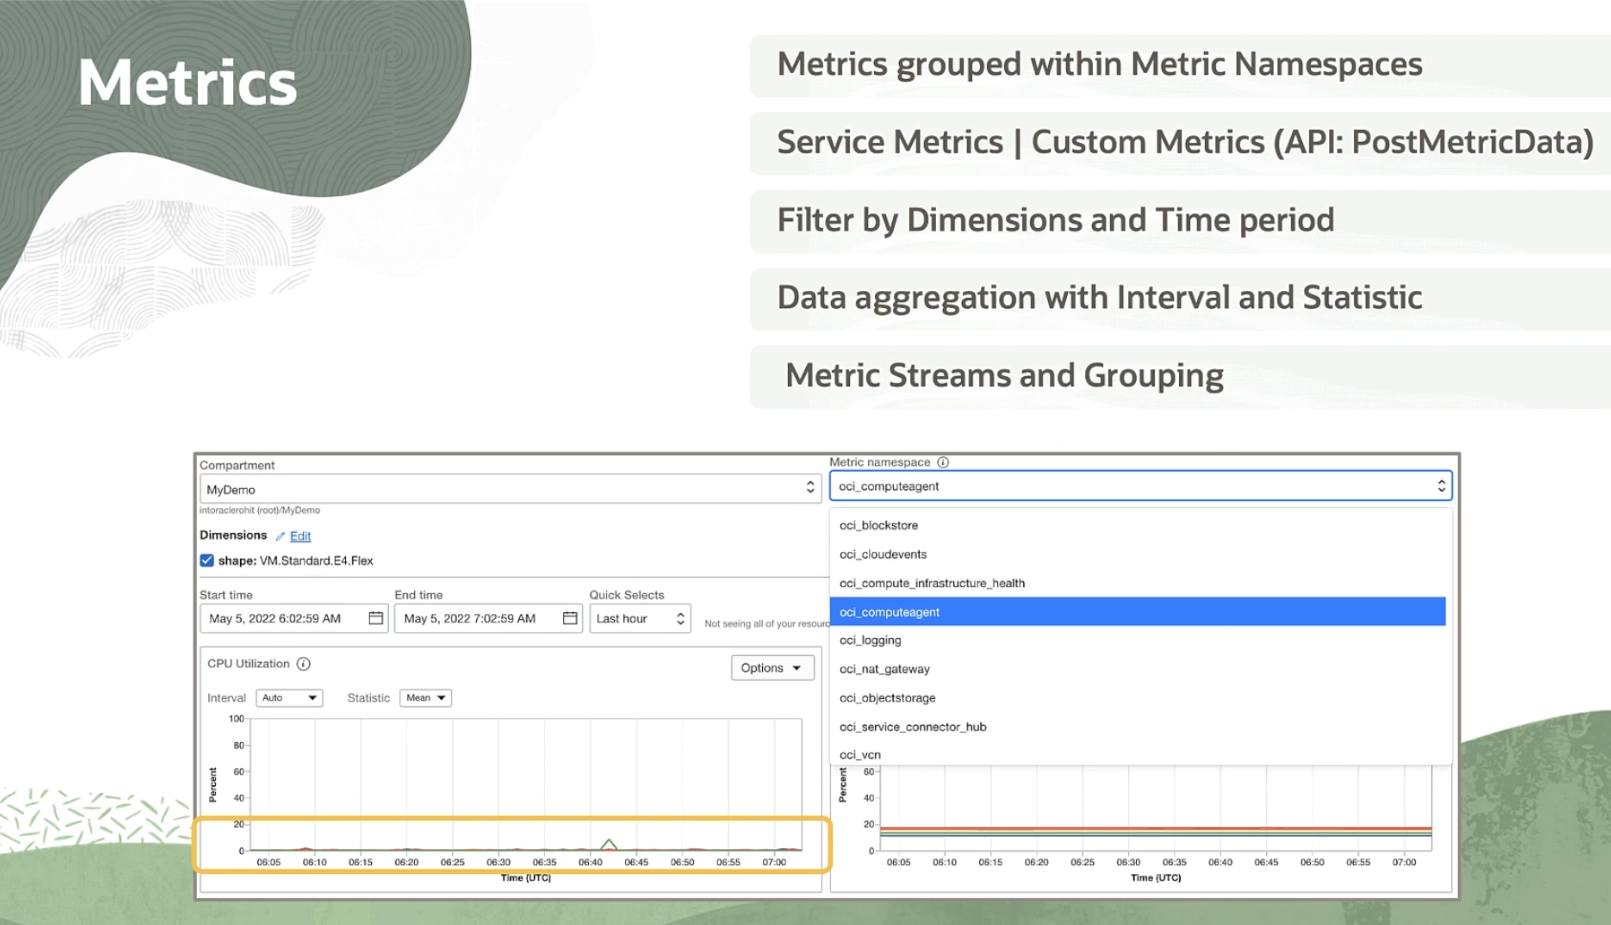Select oci_blockstore from namespace list

(878, 525)
